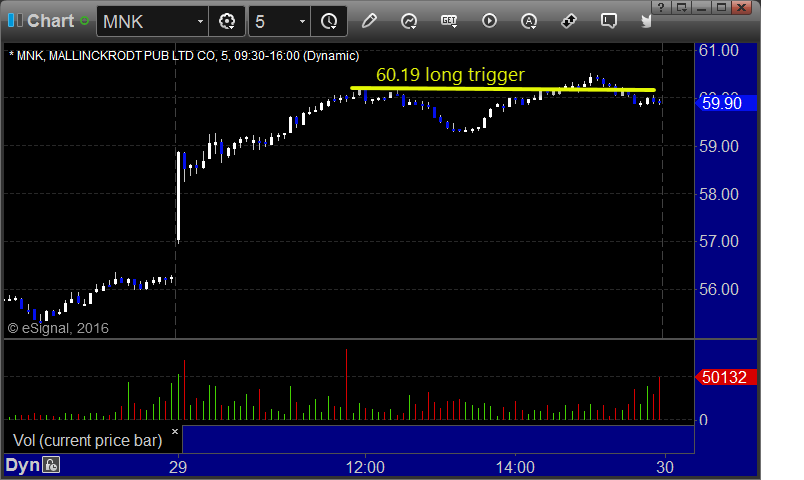Open symbol settings gear menu

(227, 22)
